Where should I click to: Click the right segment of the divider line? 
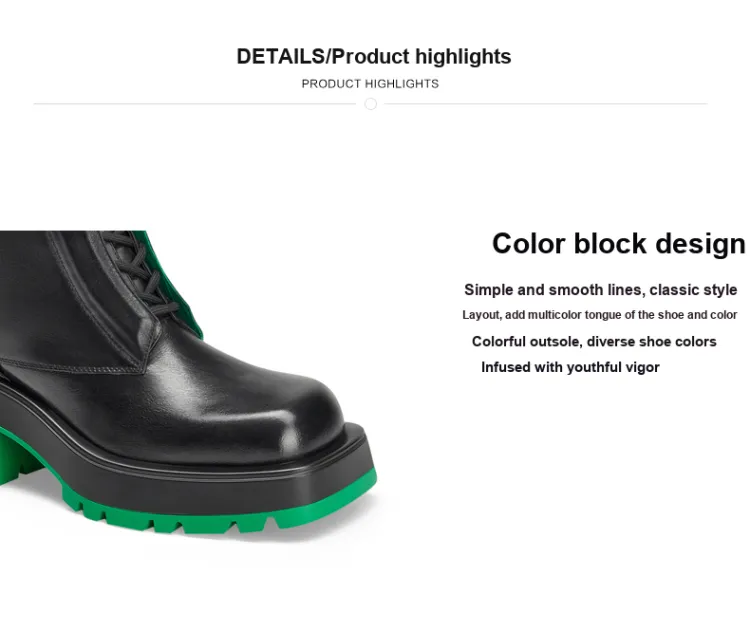pos(545,103)
